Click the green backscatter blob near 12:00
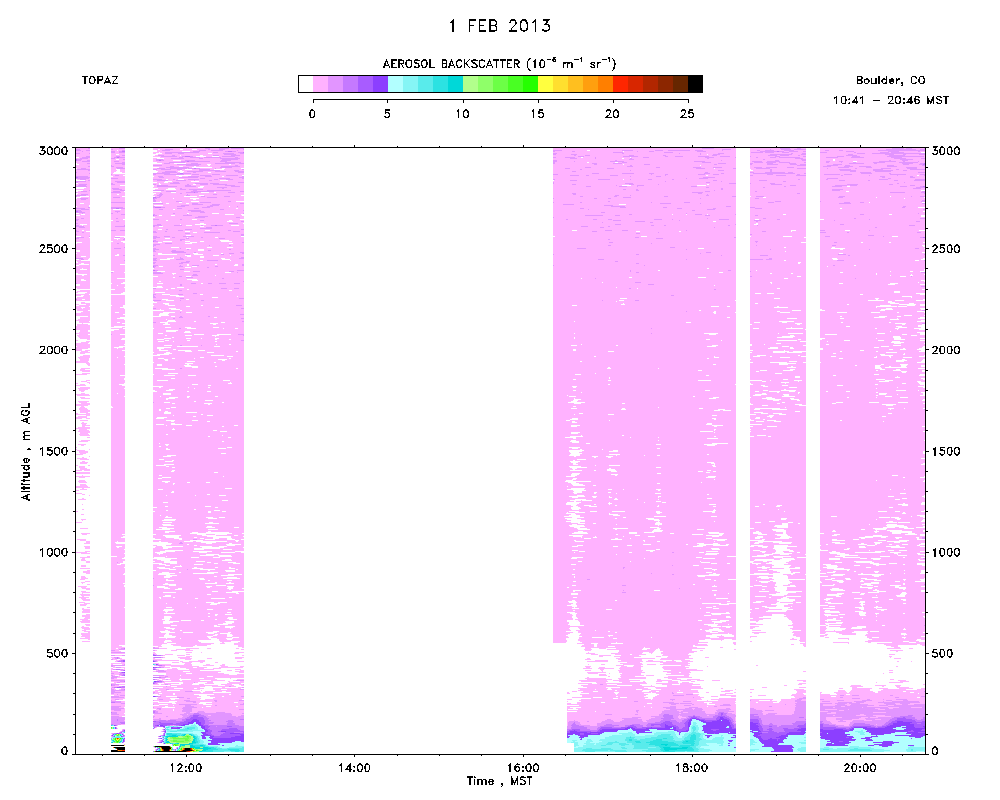The width and height of the screenshot is (1000, 800). [x=180, y=738]
